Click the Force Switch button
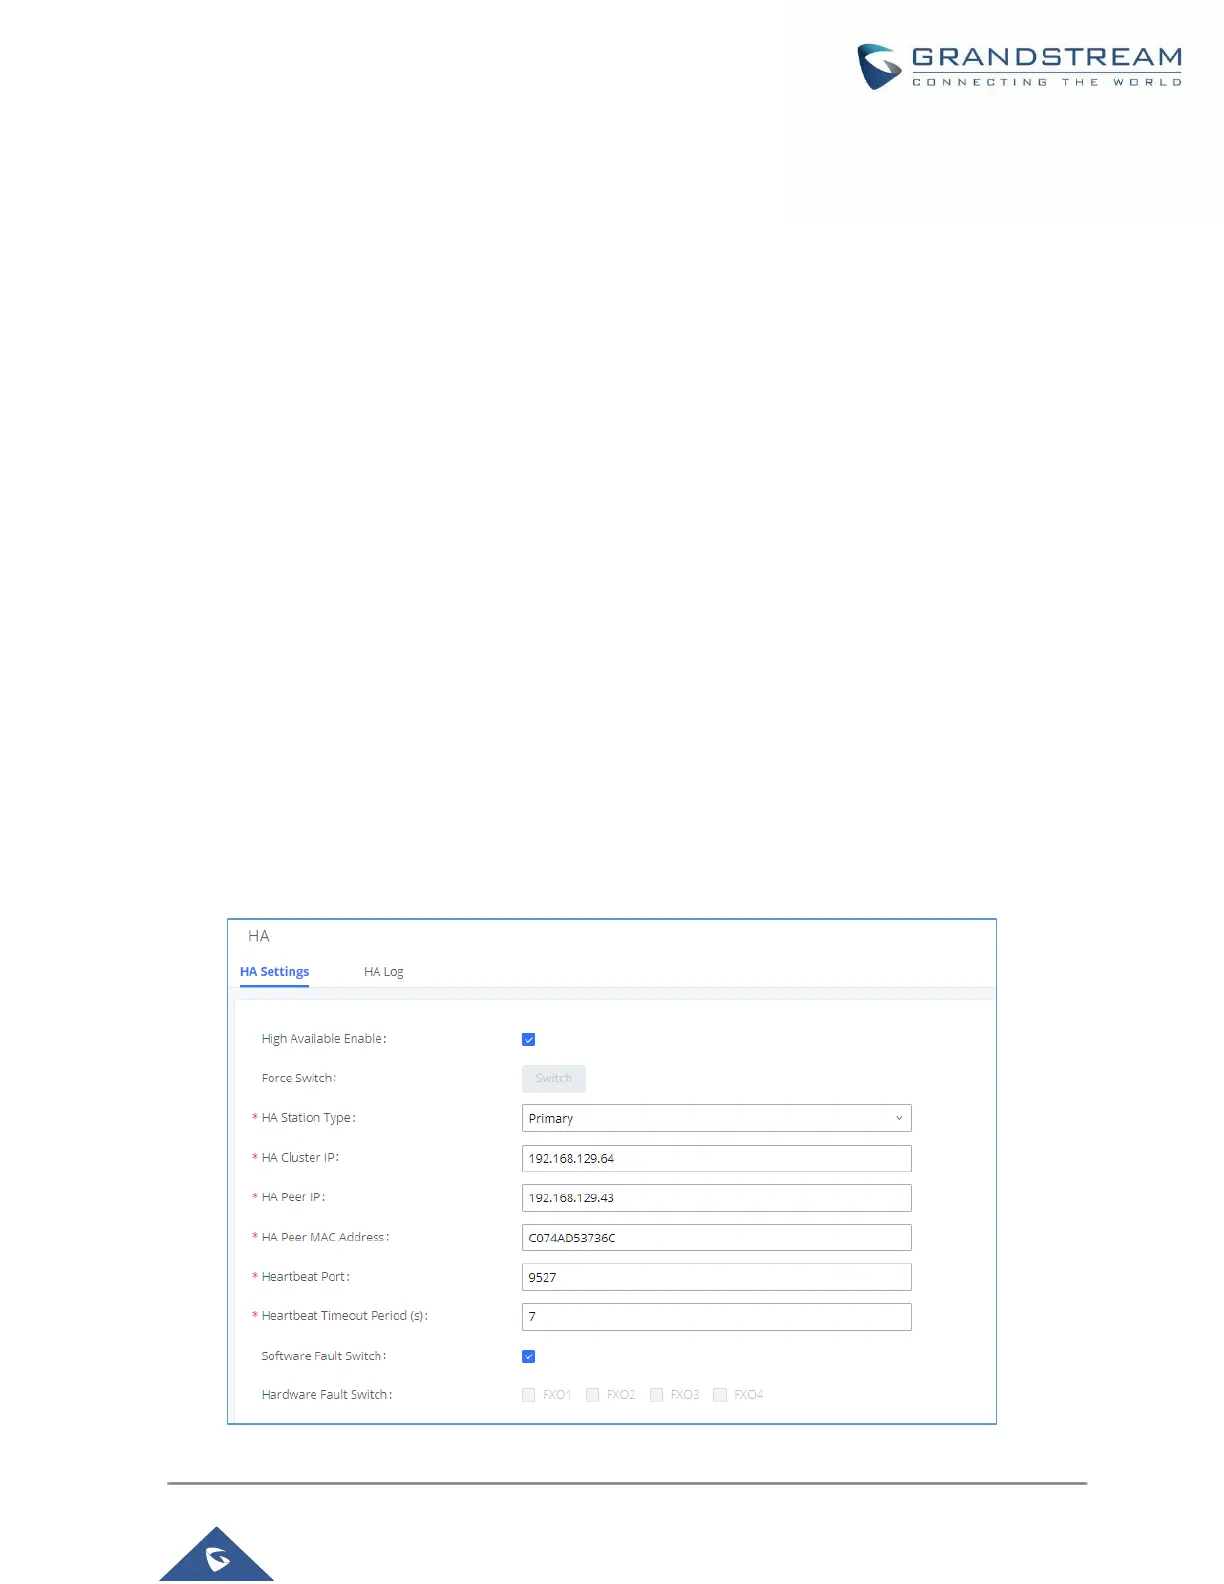 coord(554,1079)
